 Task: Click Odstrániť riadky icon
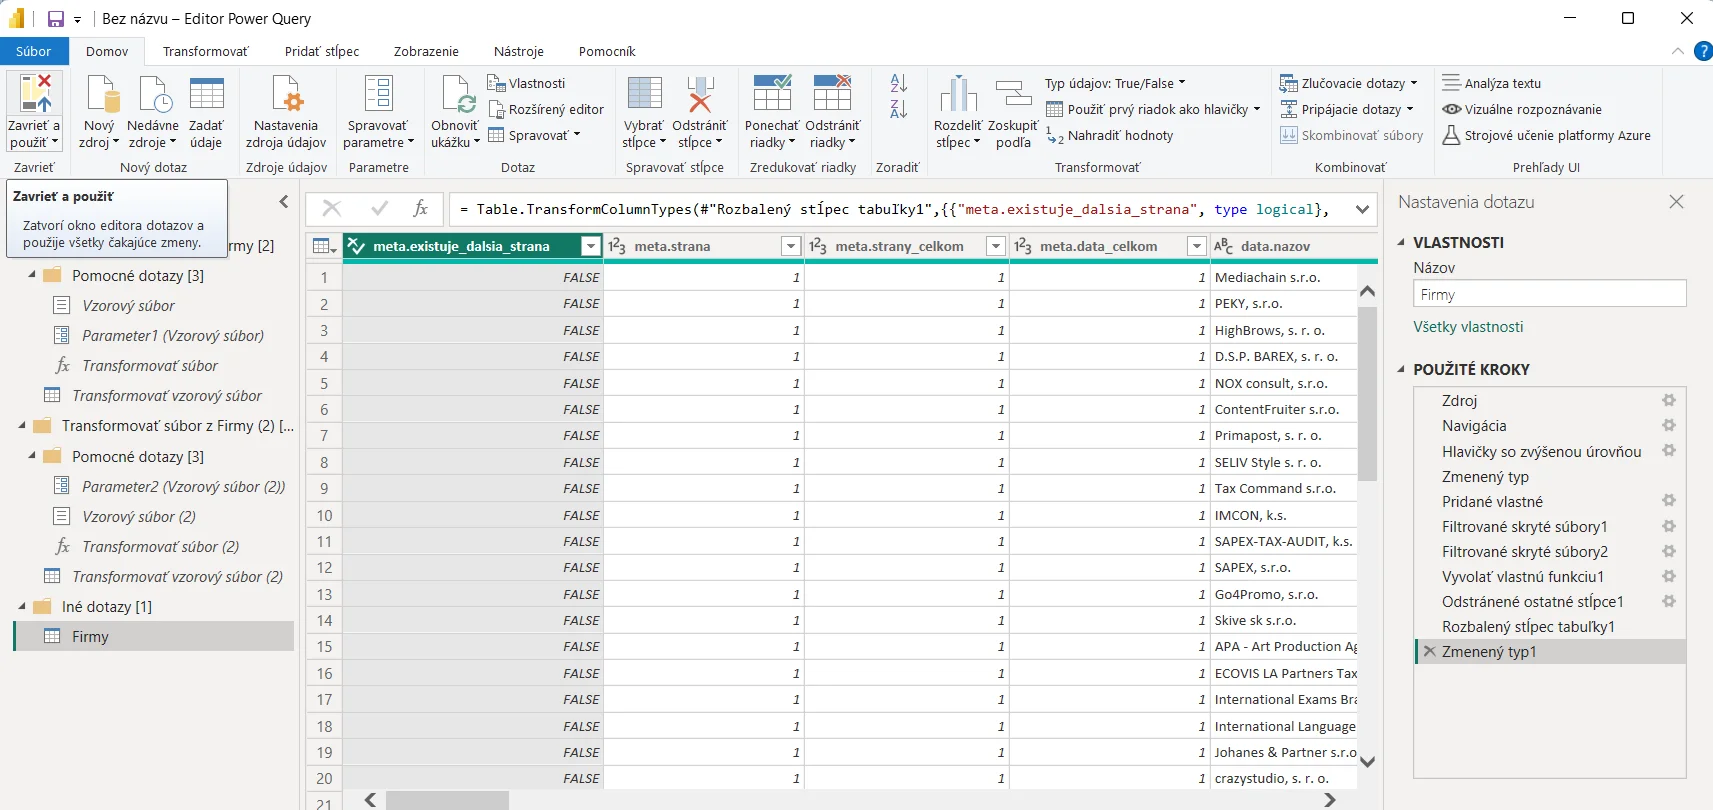[x=832, y=93]
